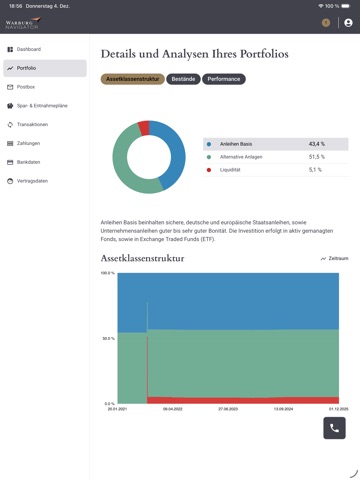Open the gold notifications badge
This screenshot has width=360, height=480.
(326, 23)
